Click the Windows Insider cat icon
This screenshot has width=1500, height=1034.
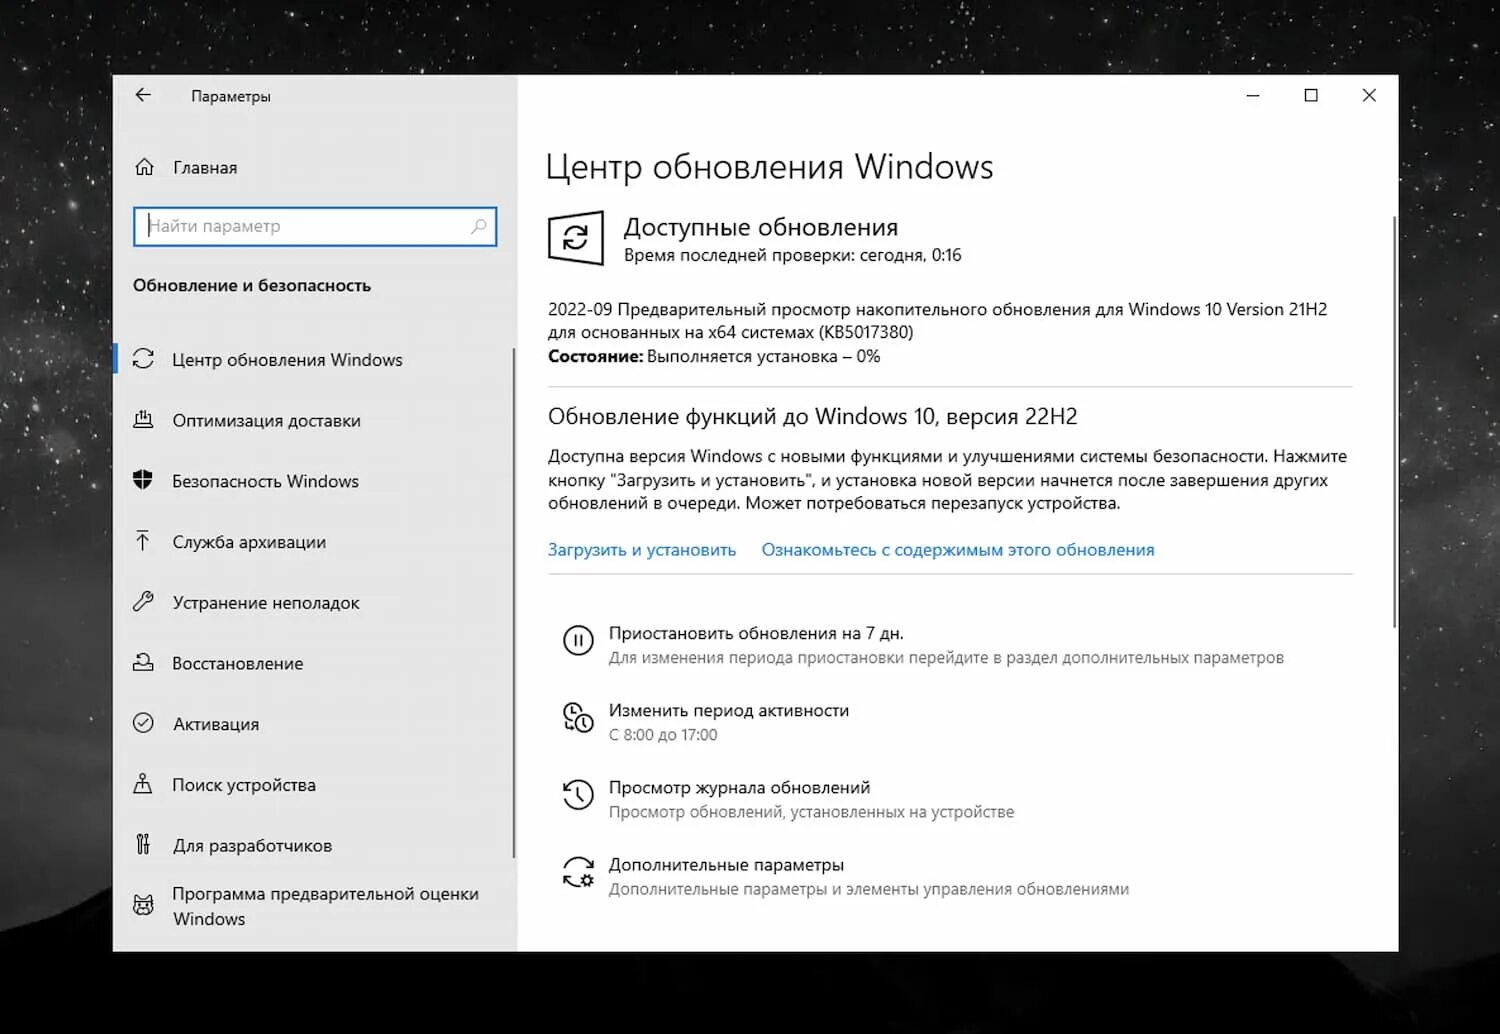click(x=143, y=906)
